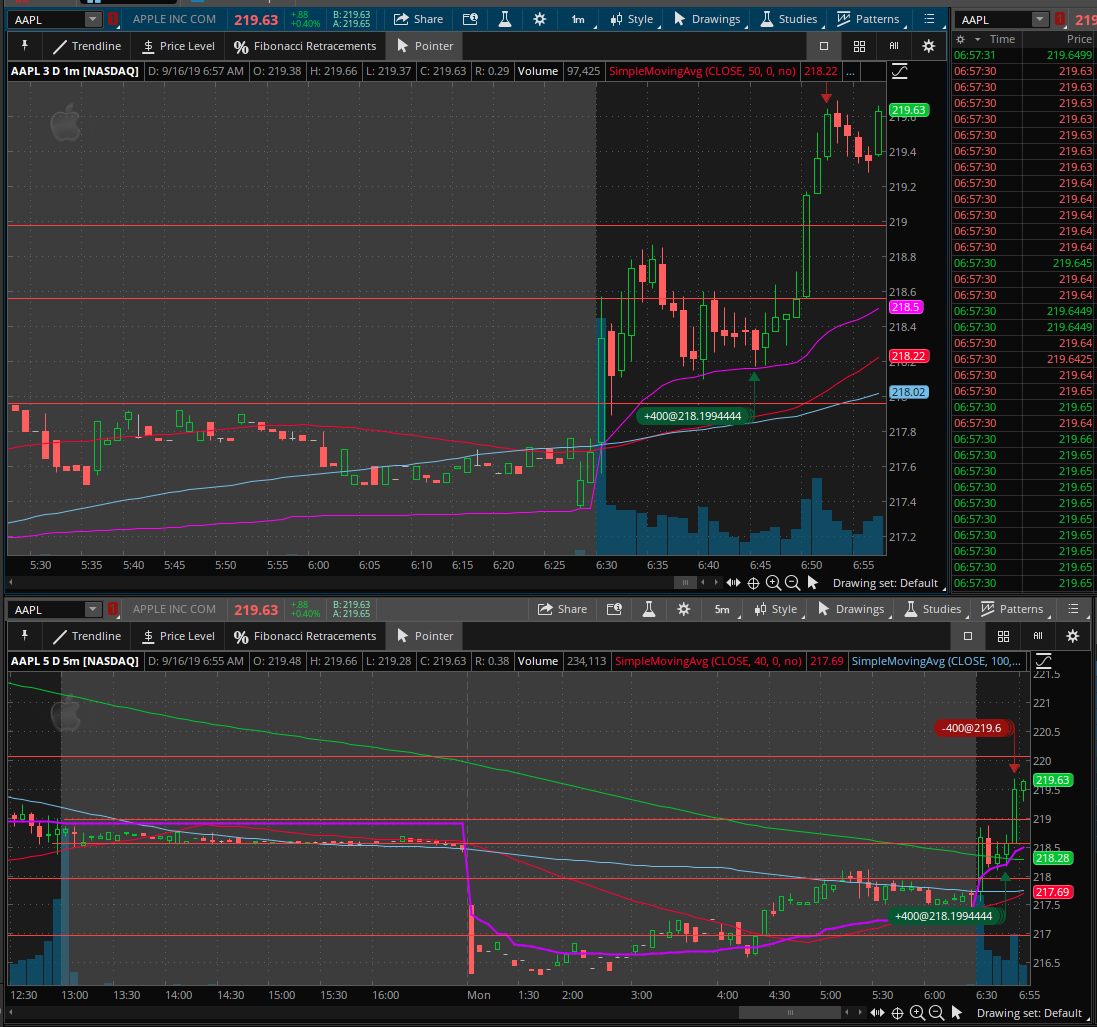Zoom in on the top chart
1097x1027 pixels.
pos(773,583)
